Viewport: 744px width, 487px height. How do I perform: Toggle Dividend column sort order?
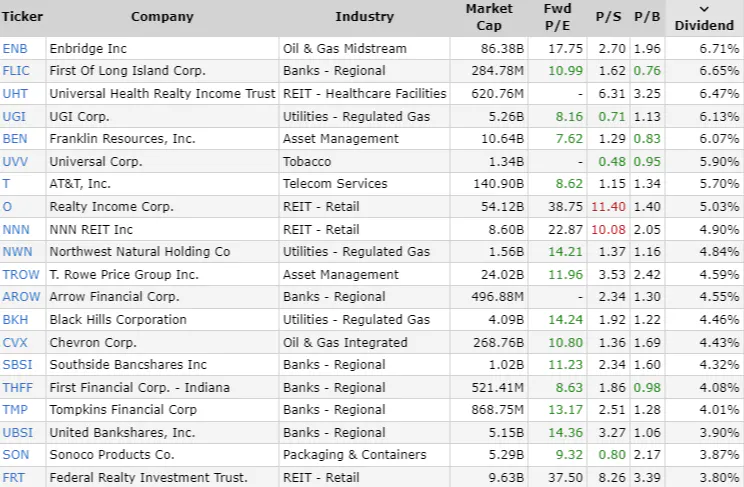pyautogui.click(x=704, y=19)
